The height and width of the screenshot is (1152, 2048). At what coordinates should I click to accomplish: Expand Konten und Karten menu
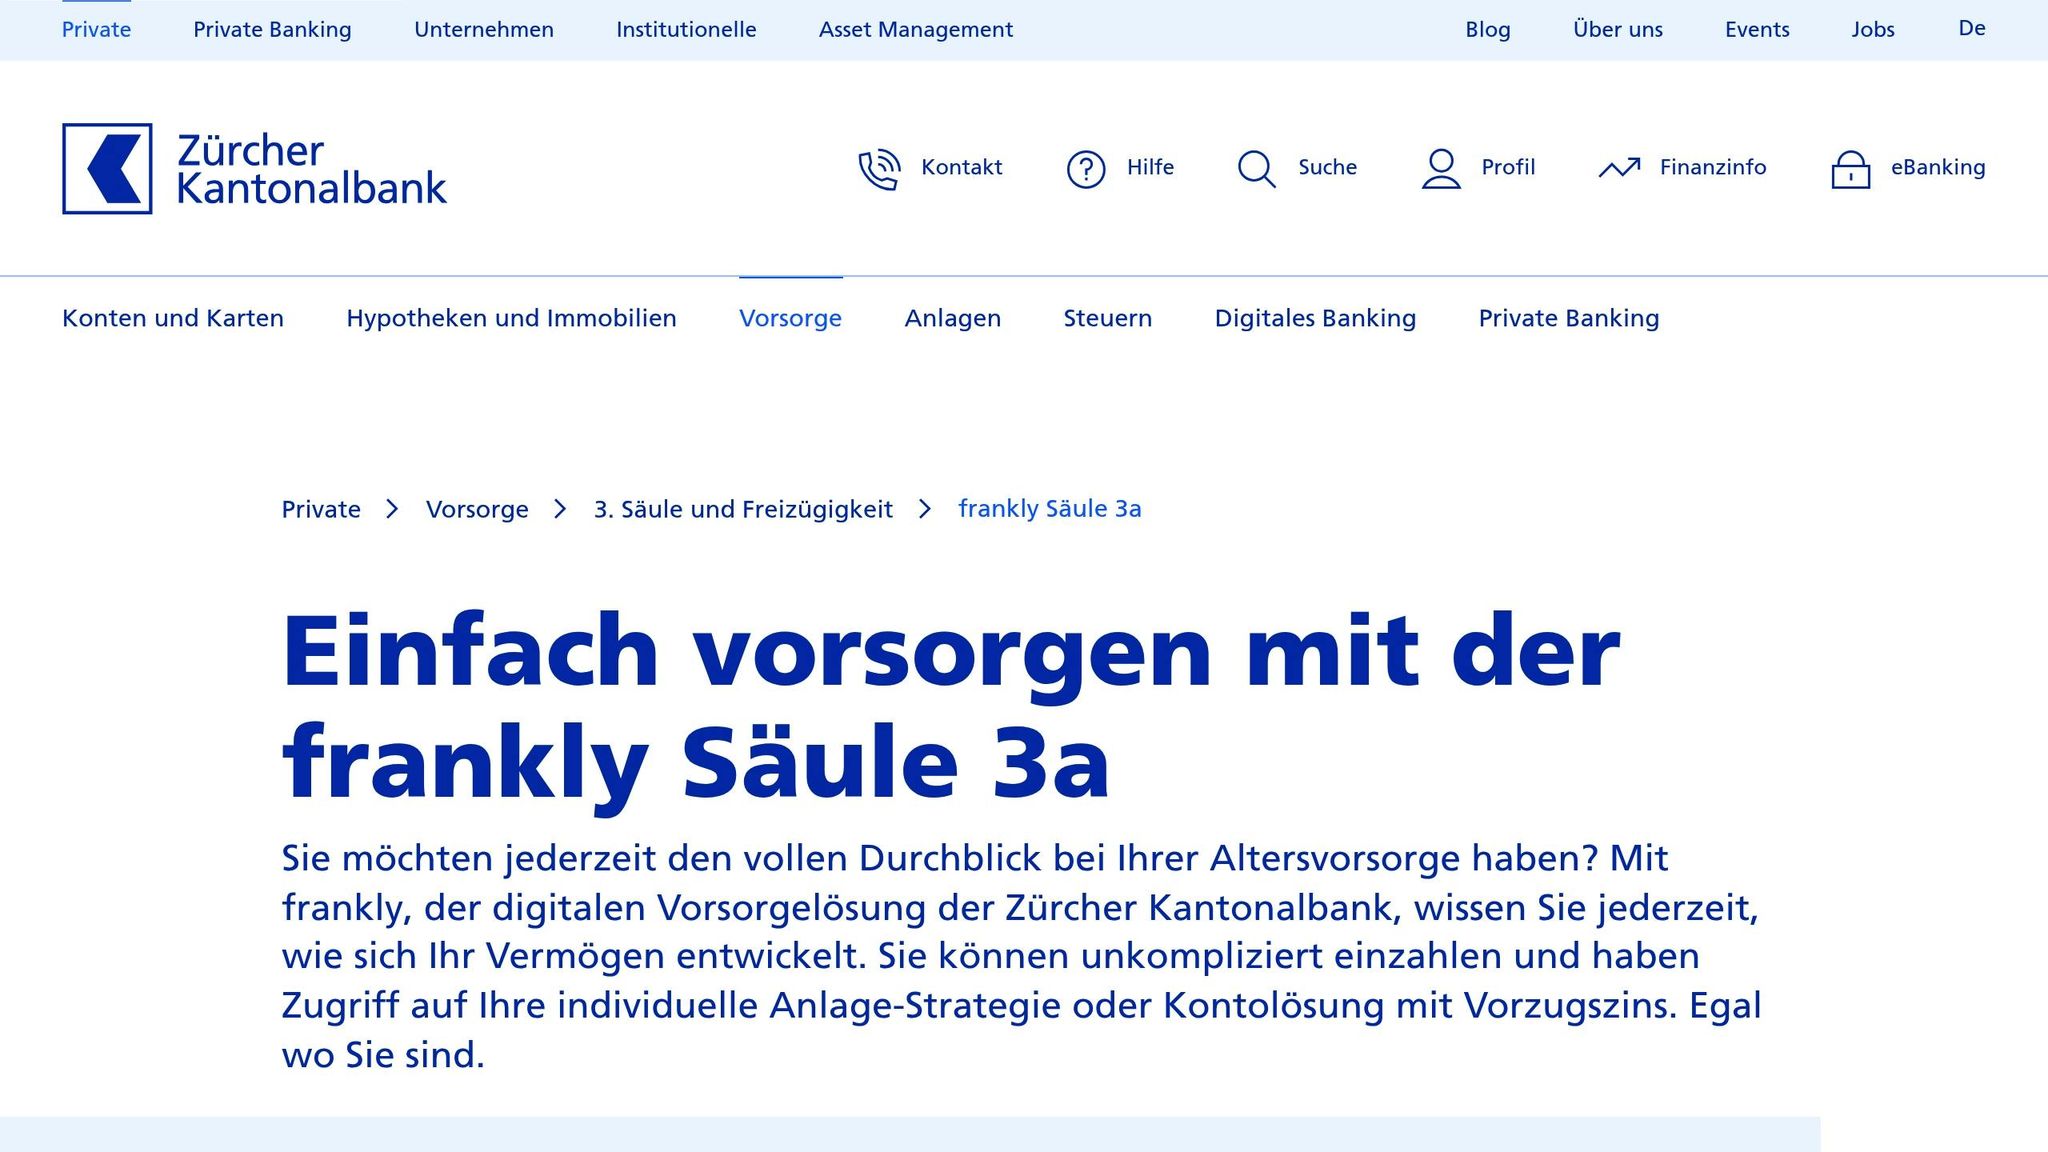(173, 318)
